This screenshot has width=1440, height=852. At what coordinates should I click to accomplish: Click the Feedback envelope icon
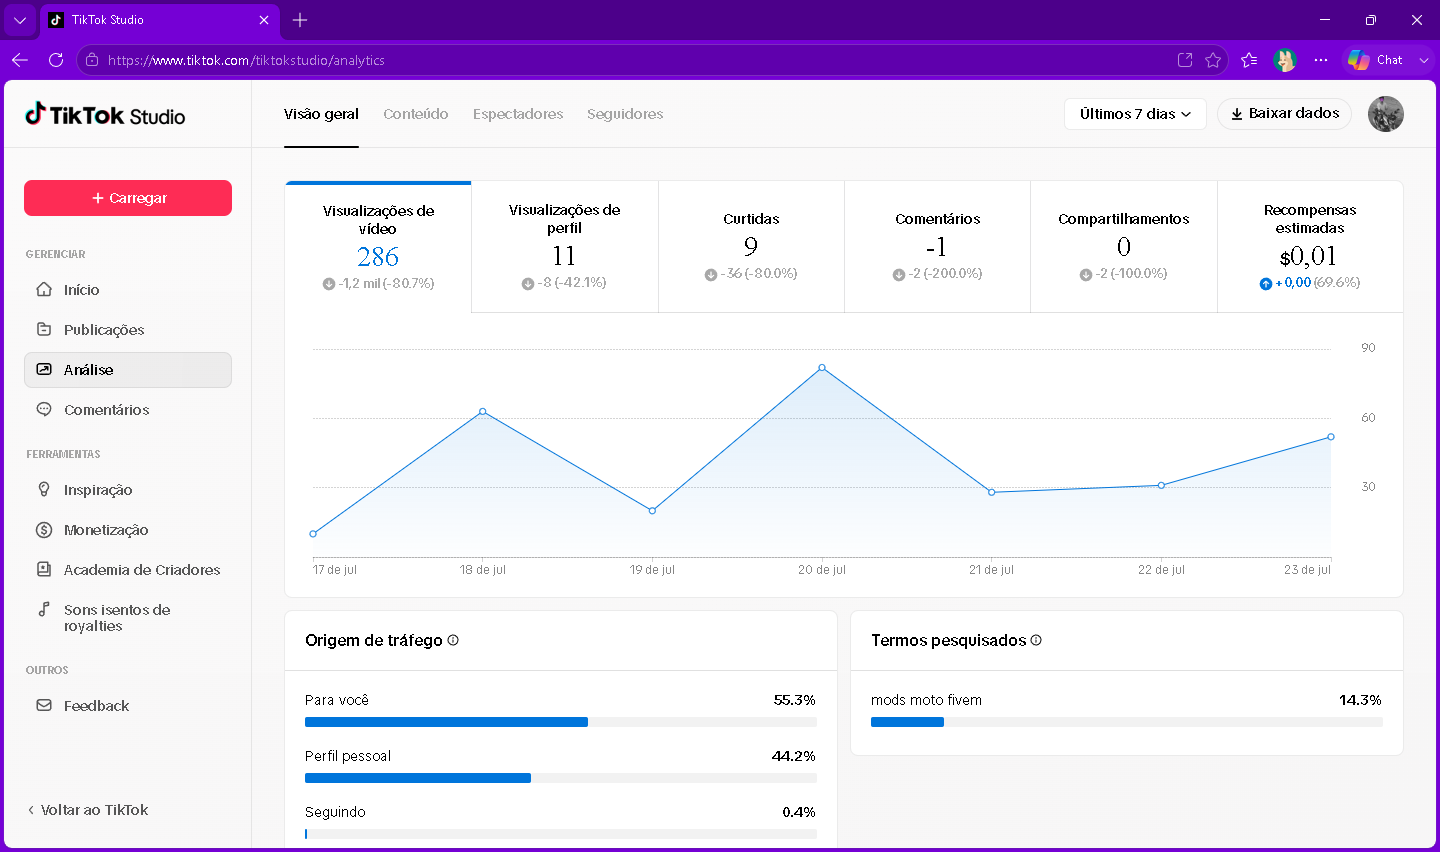click(x=44, y=706)
